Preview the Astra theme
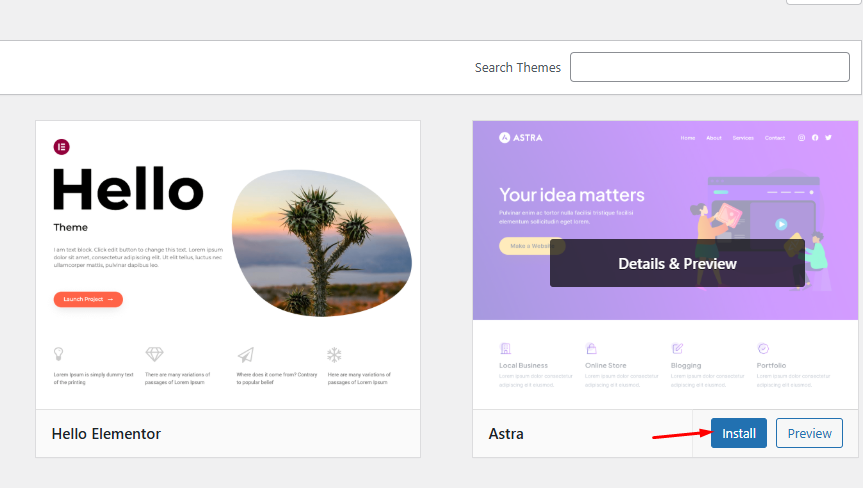Screen dimensions: 863x488 [809, 433]
